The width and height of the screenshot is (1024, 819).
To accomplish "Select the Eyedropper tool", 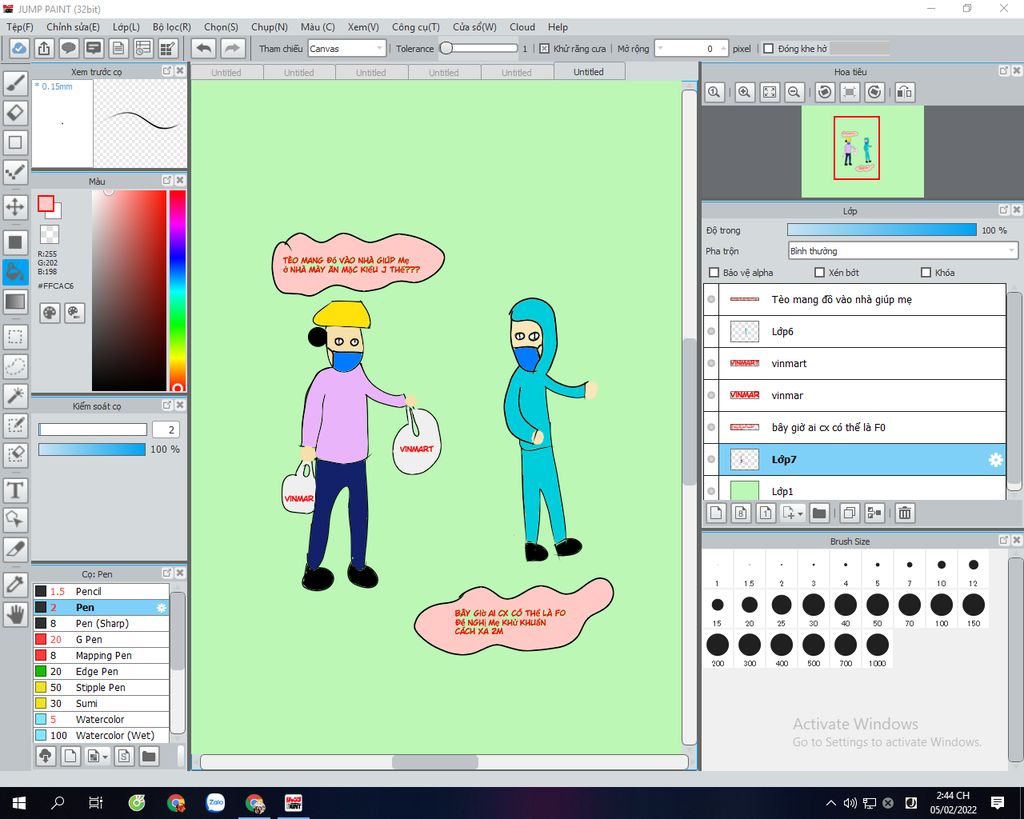I will click(15, 585).
